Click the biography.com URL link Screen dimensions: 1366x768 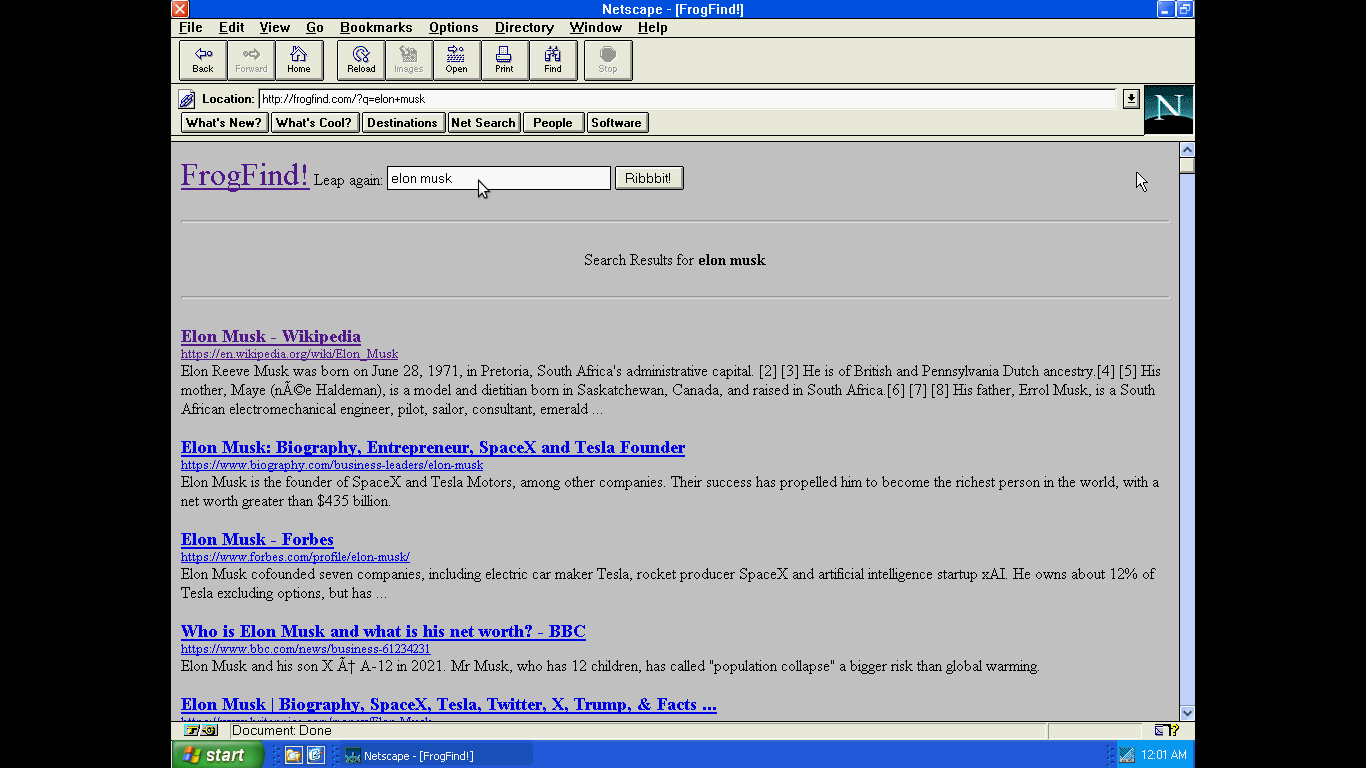pyautogui.click(x=332, y=465)
